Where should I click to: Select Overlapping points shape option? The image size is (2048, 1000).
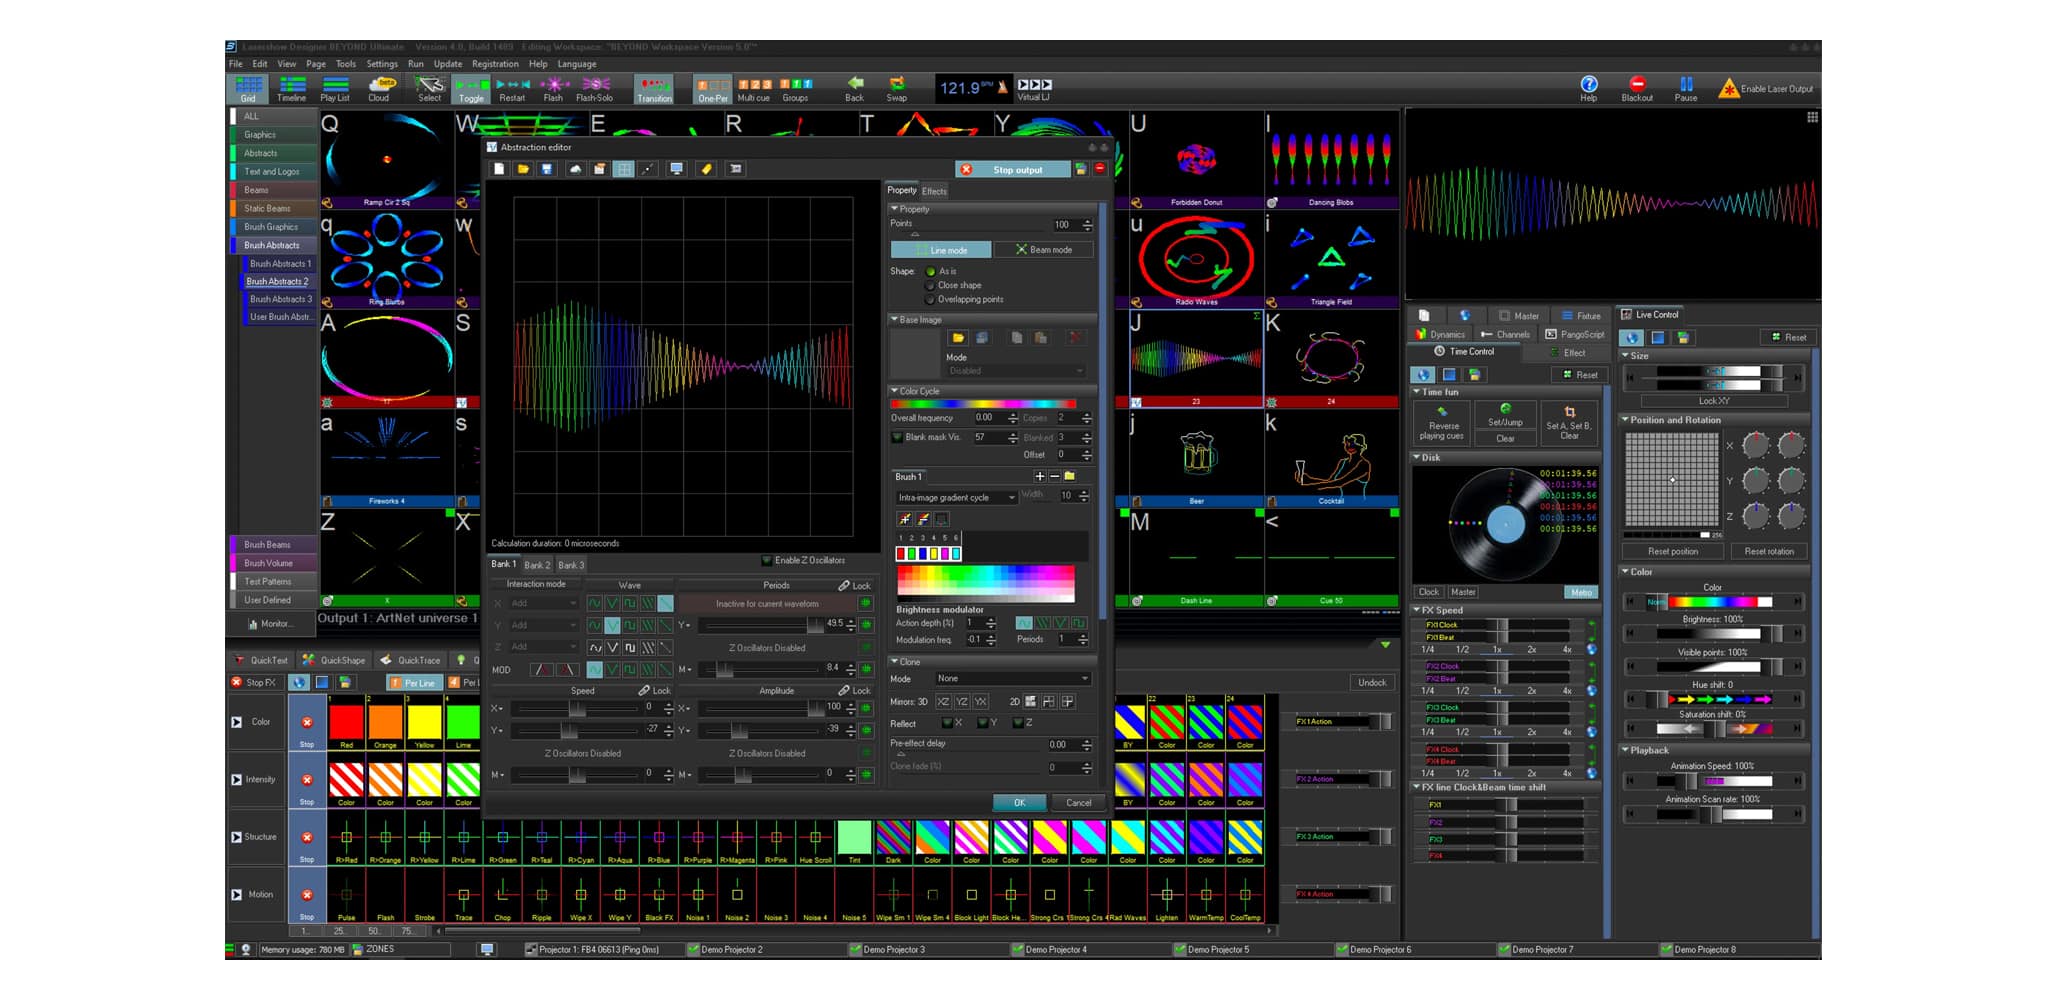[x=931, y=300]
